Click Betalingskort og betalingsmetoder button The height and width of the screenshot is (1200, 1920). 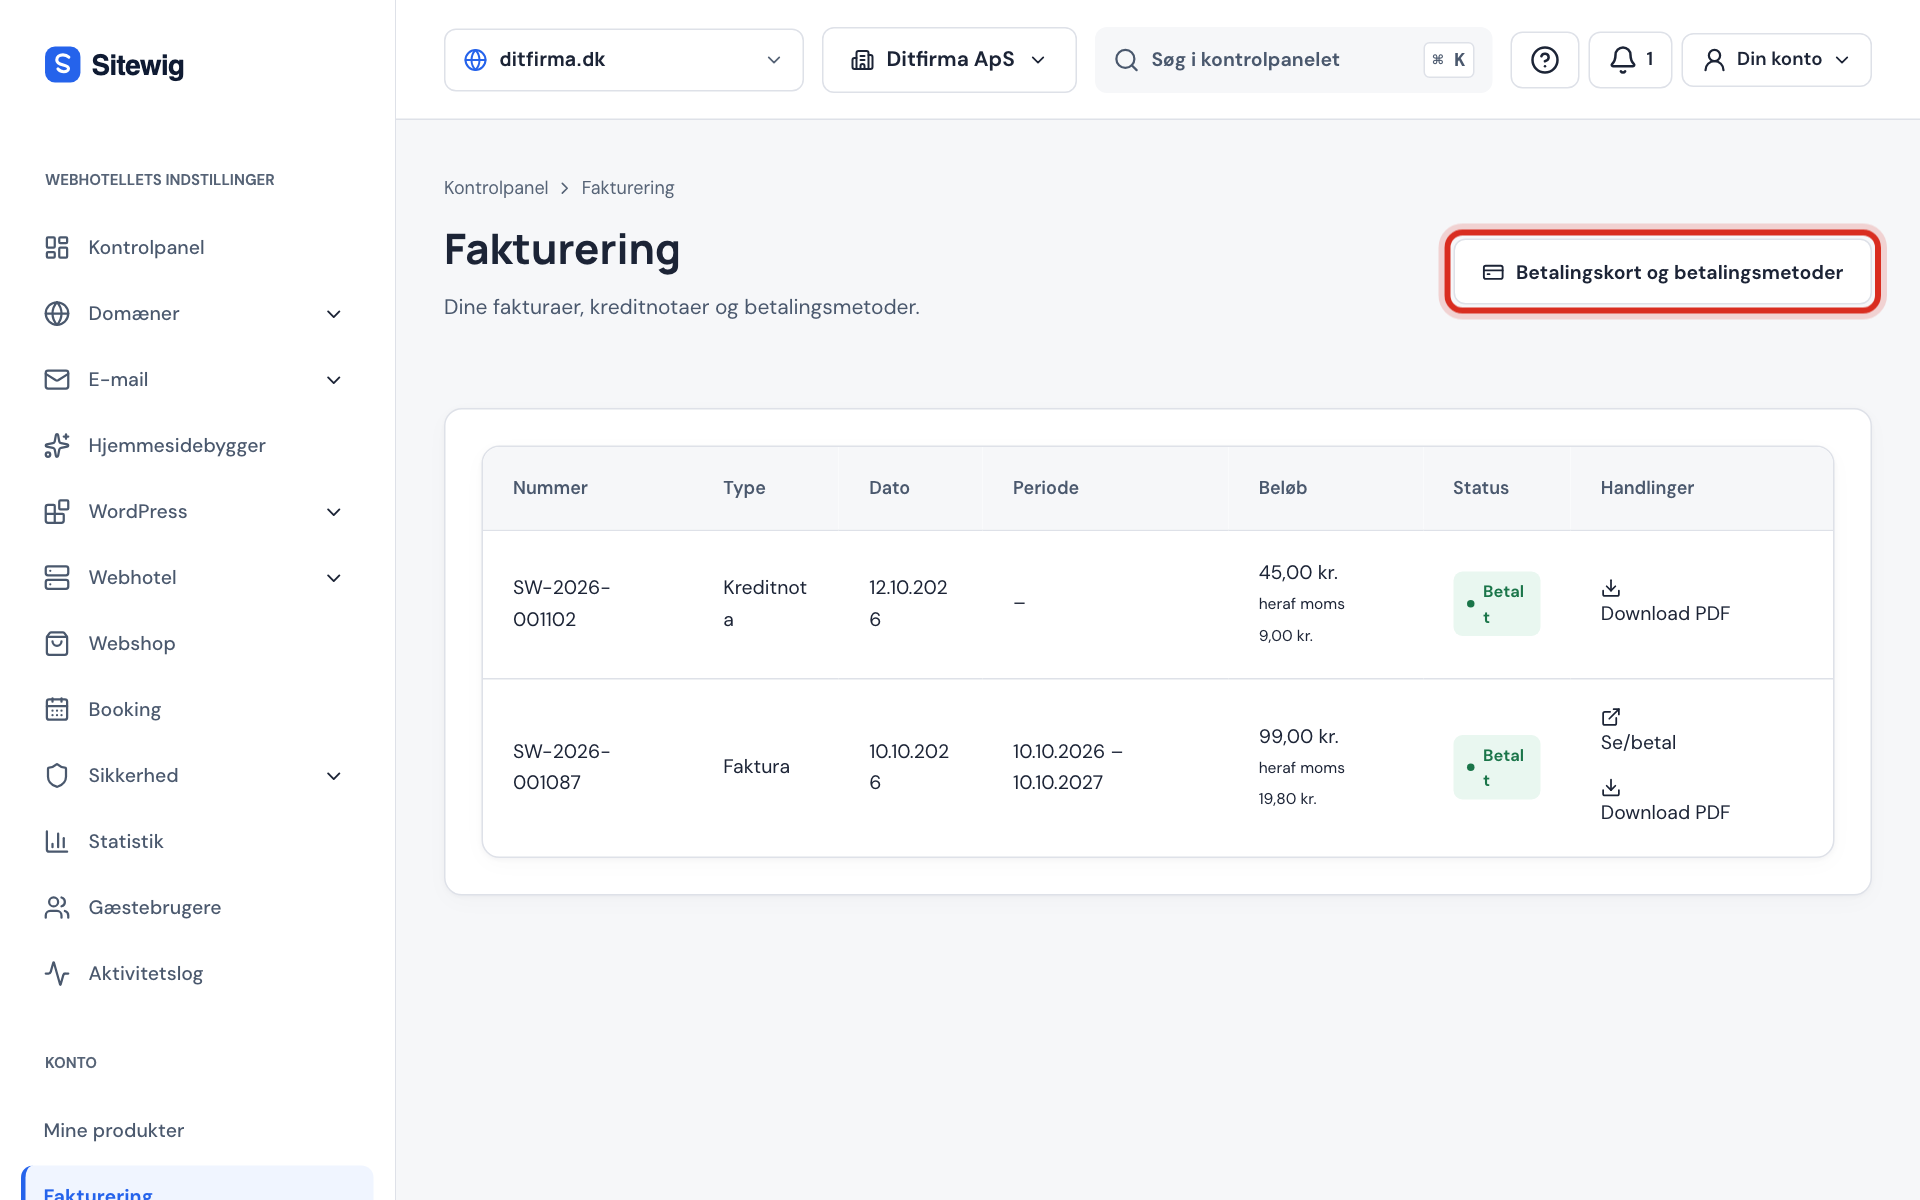[x=1662, y=272]
